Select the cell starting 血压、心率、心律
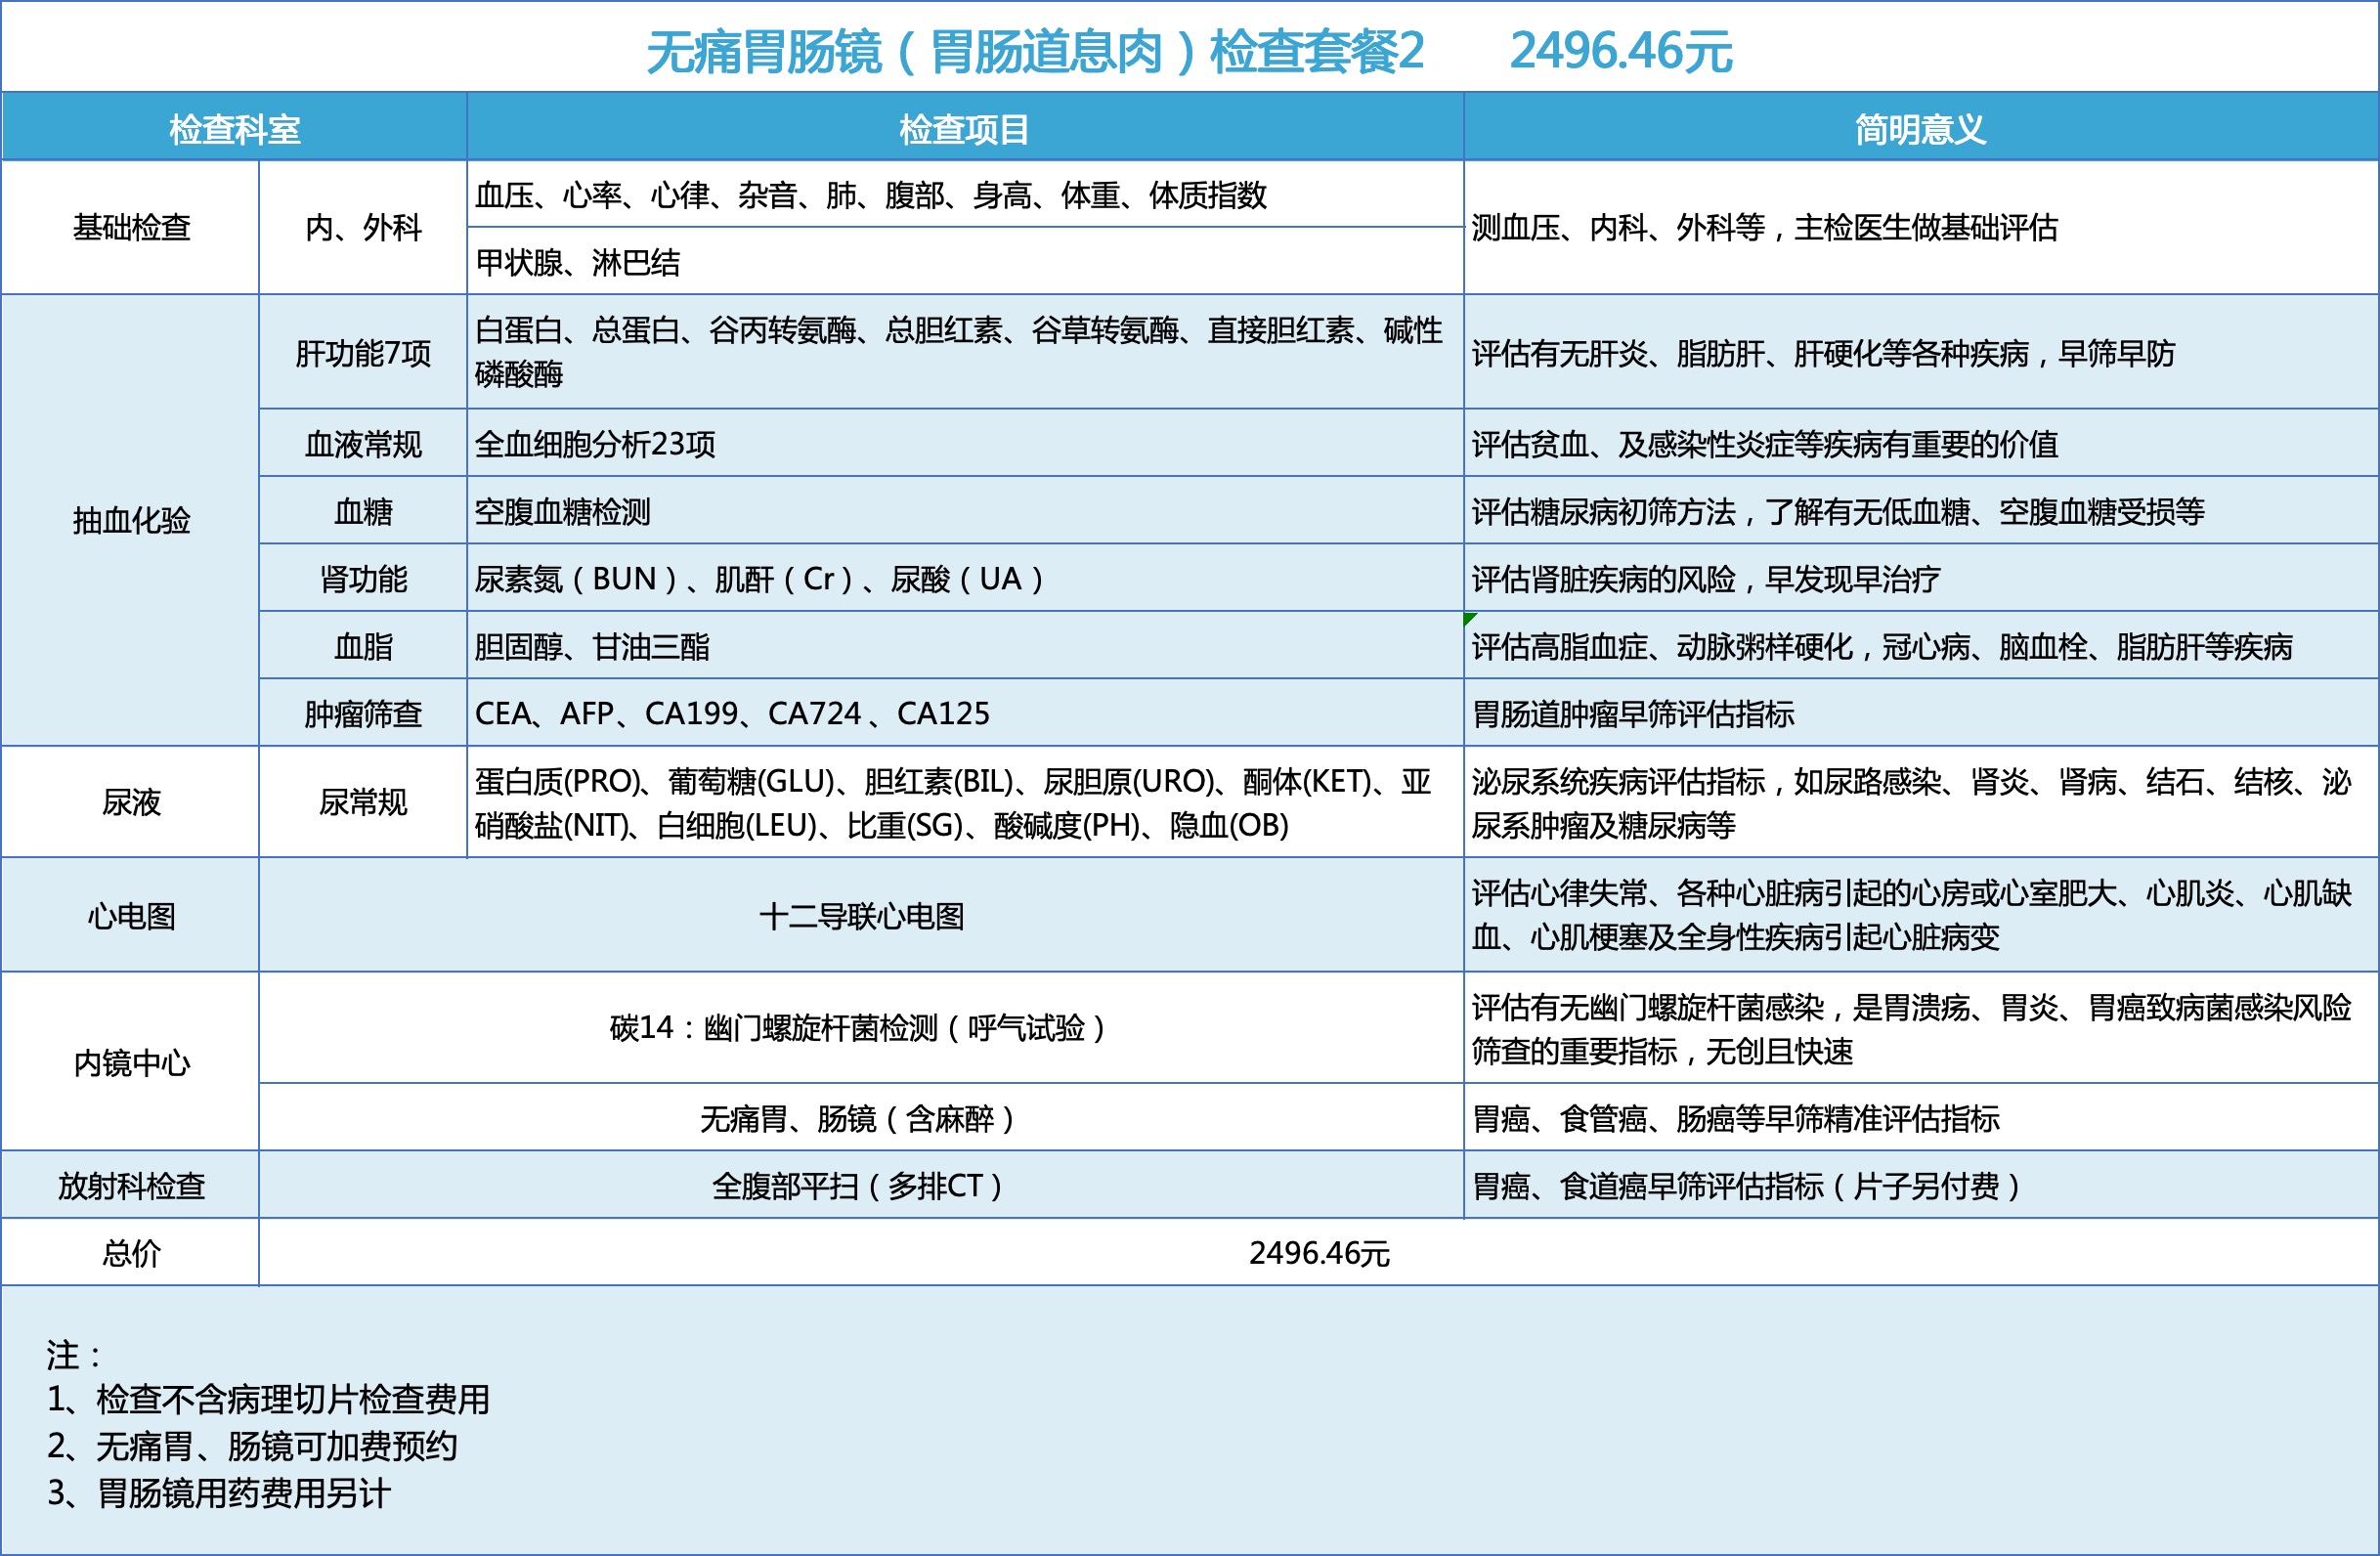Viewport: 2380px width, 1556px height. point(965,195)
